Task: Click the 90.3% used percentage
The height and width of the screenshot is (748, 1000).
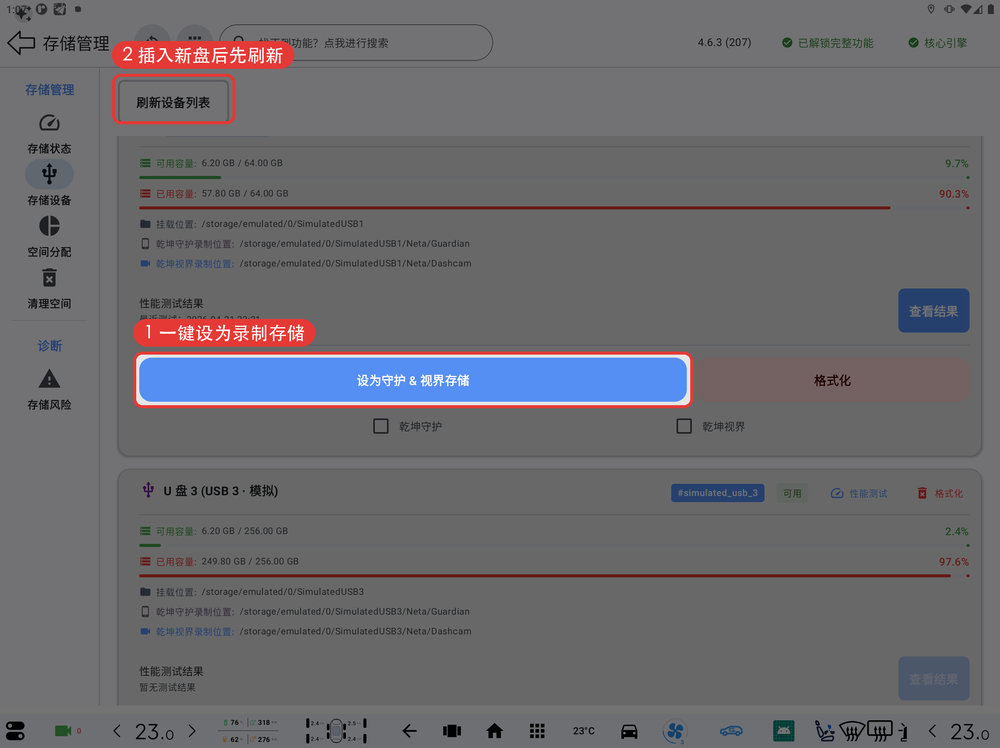Action: (x=953, y=194)
